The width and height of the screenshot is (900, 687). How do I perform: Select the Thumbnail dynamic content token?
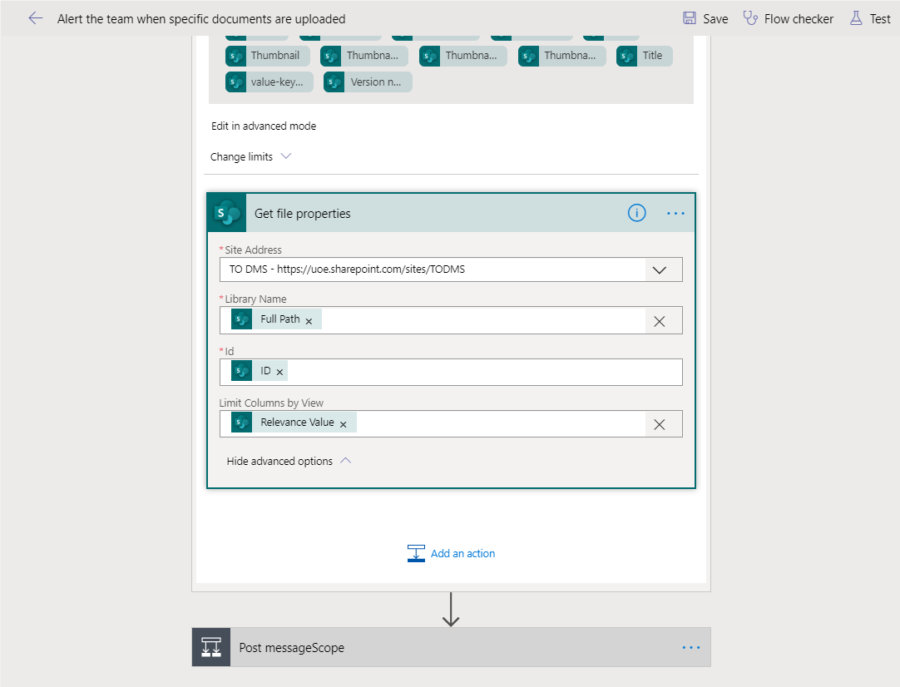[267, 55]
